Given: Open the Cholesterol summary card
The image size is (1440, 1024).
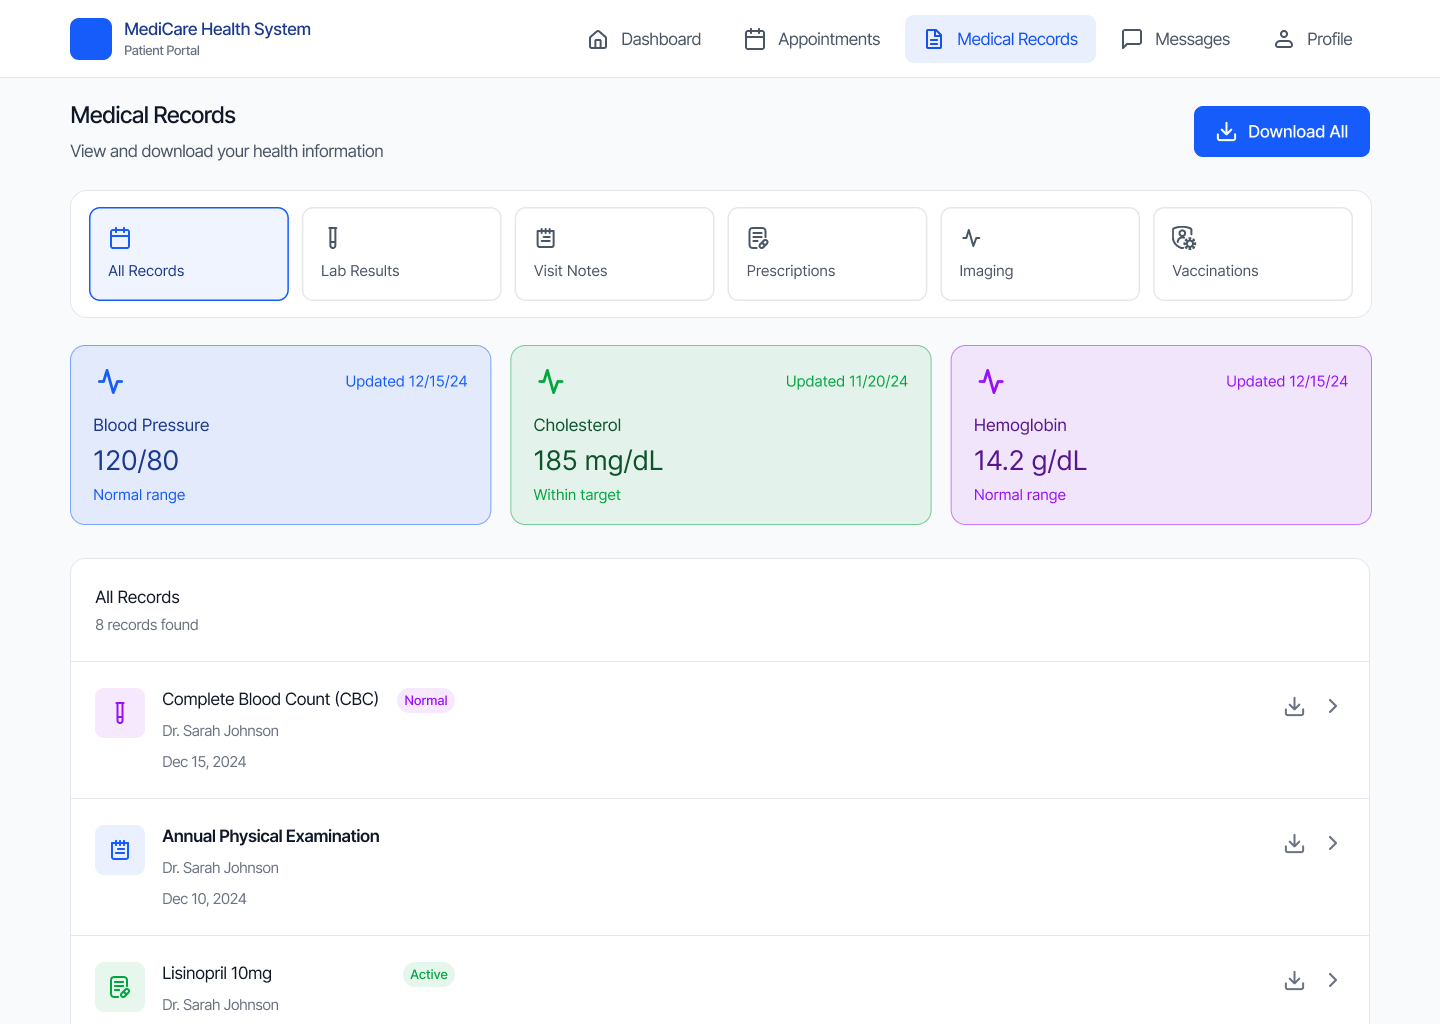Looking at the screenshot, I should tap(720, 435).
